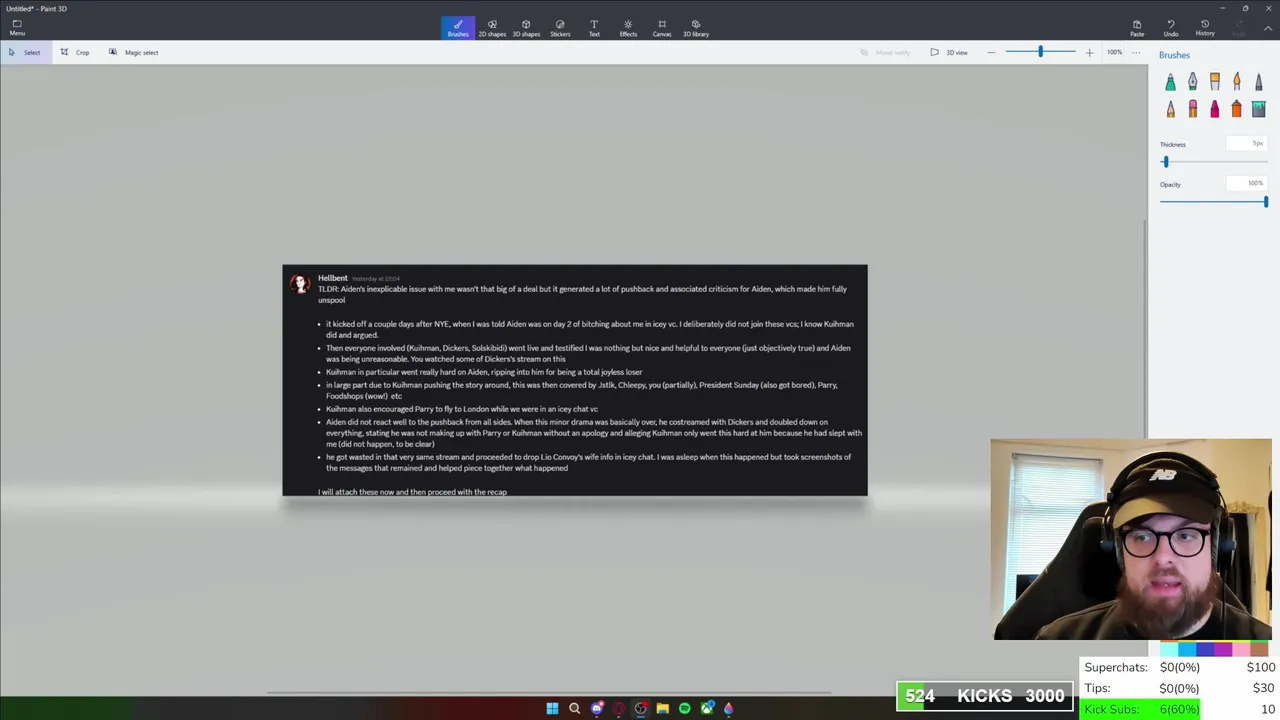Click the horizontal canvas scrollbar
1280x720 pixels.
pos(548,691)
